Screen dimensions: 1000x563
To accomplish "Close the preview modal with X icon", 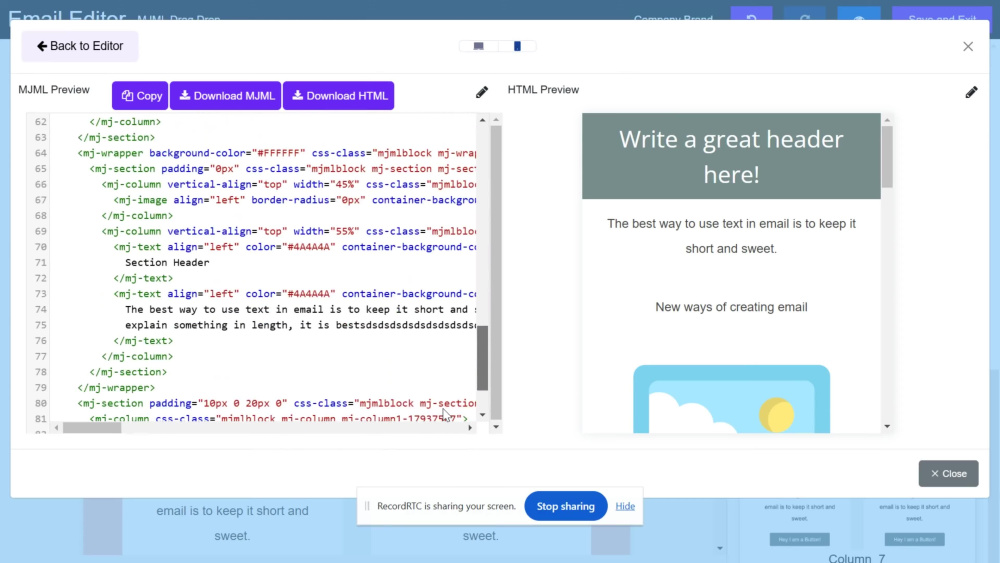I will click(967, 47).
